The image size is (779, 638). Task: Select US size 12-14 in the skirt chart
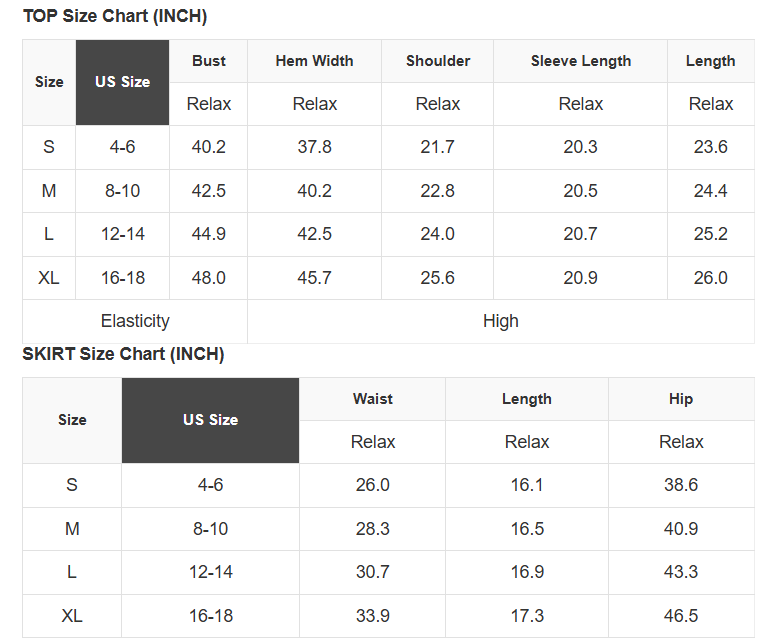pos(210,572)
